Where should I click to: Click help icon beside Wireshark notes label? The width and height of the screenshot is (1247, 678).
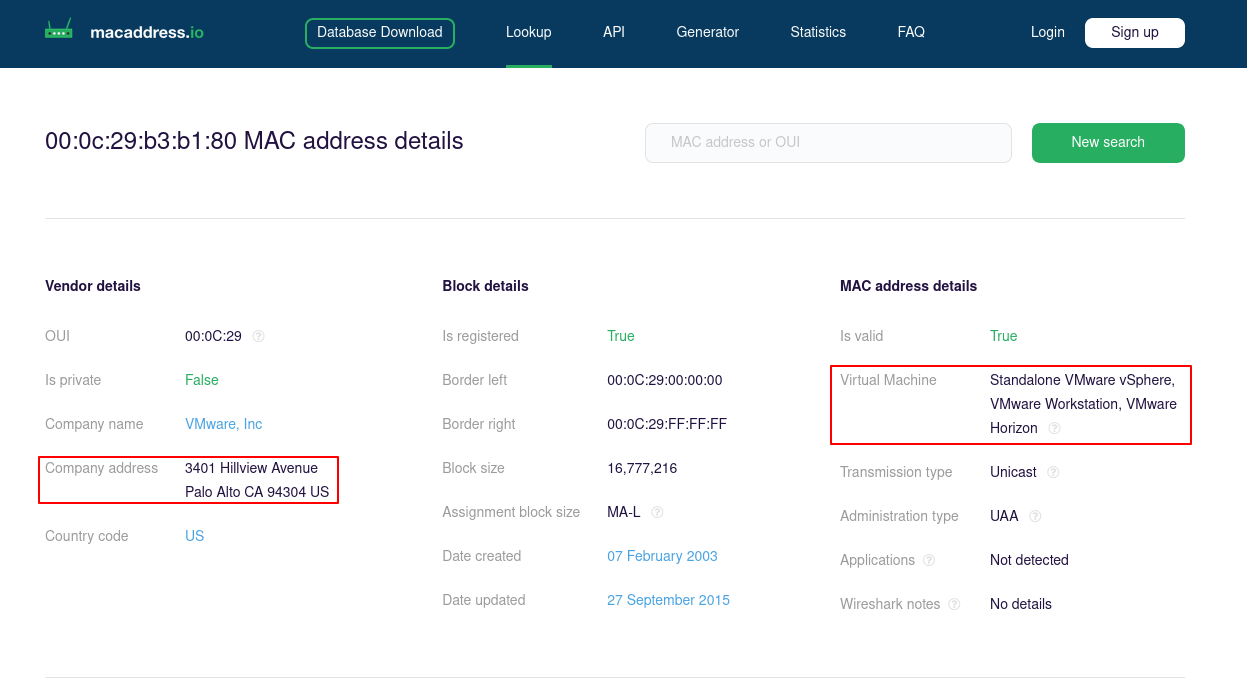coord(954,604)
